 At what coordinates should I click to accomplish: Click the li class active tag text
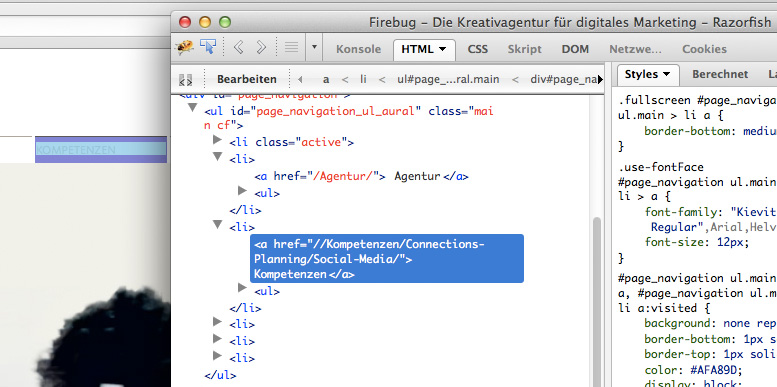coord(291,143)
